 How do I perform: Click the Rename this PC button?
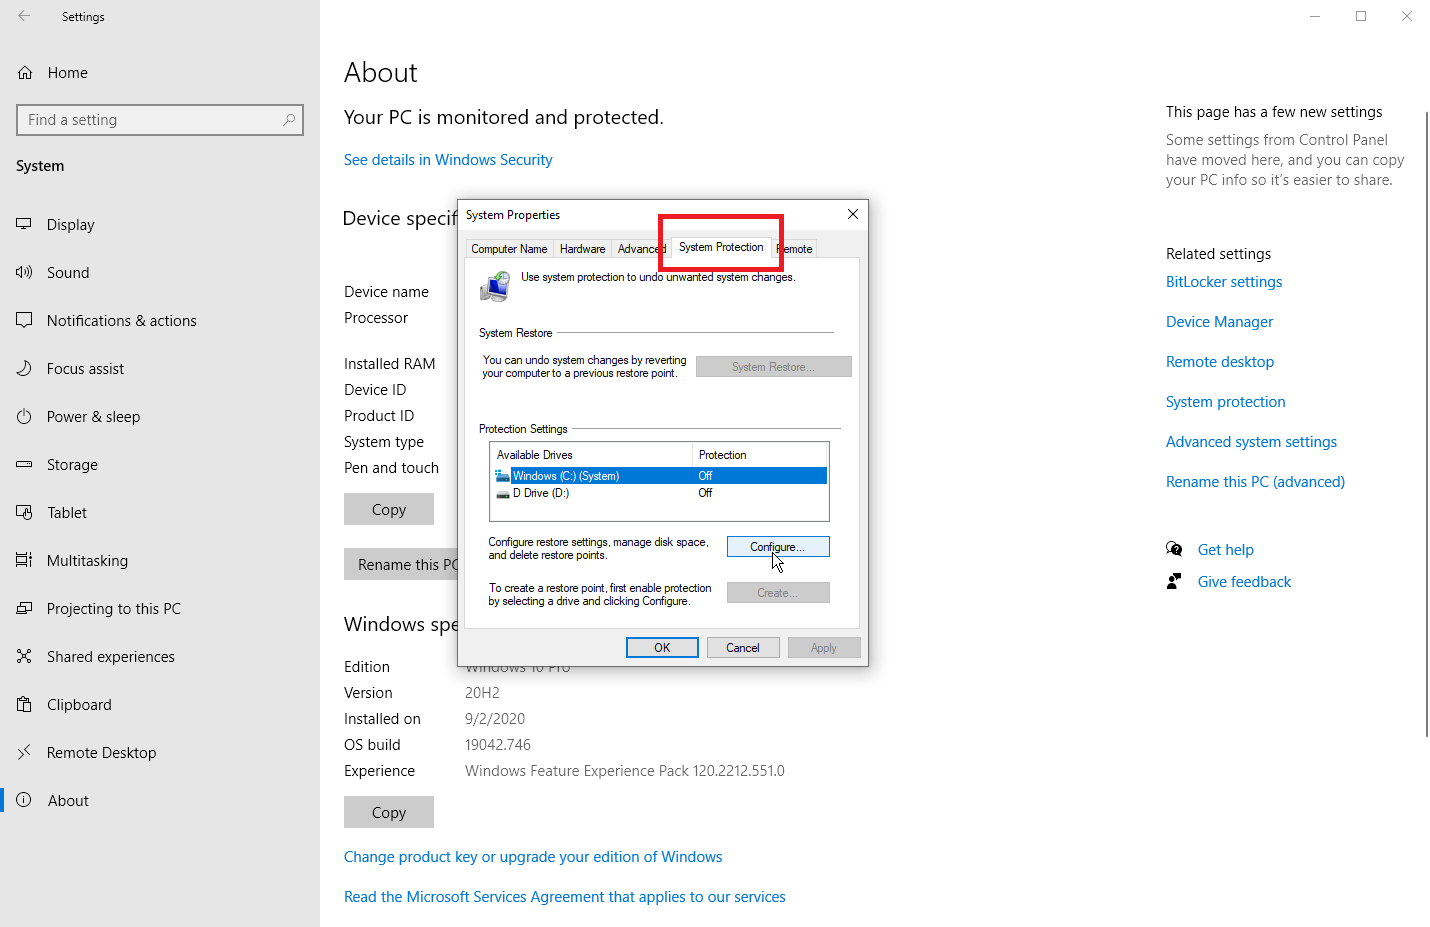coord(401,564)
